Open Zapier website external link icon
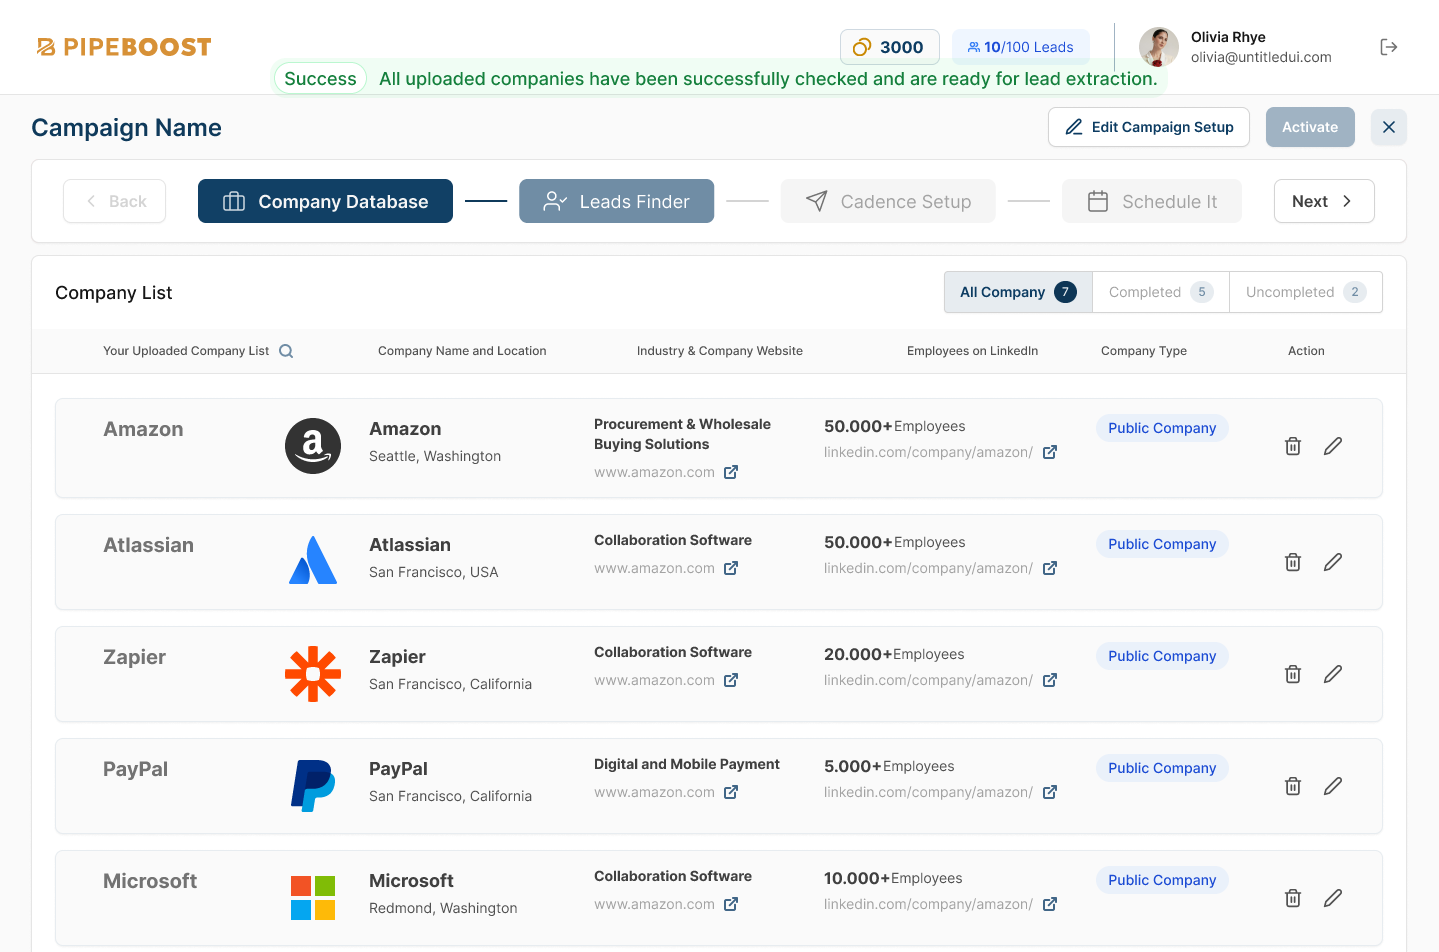The width and height of the screenshot is (1439, 952). pyautogui.click(x=731, y=680)
